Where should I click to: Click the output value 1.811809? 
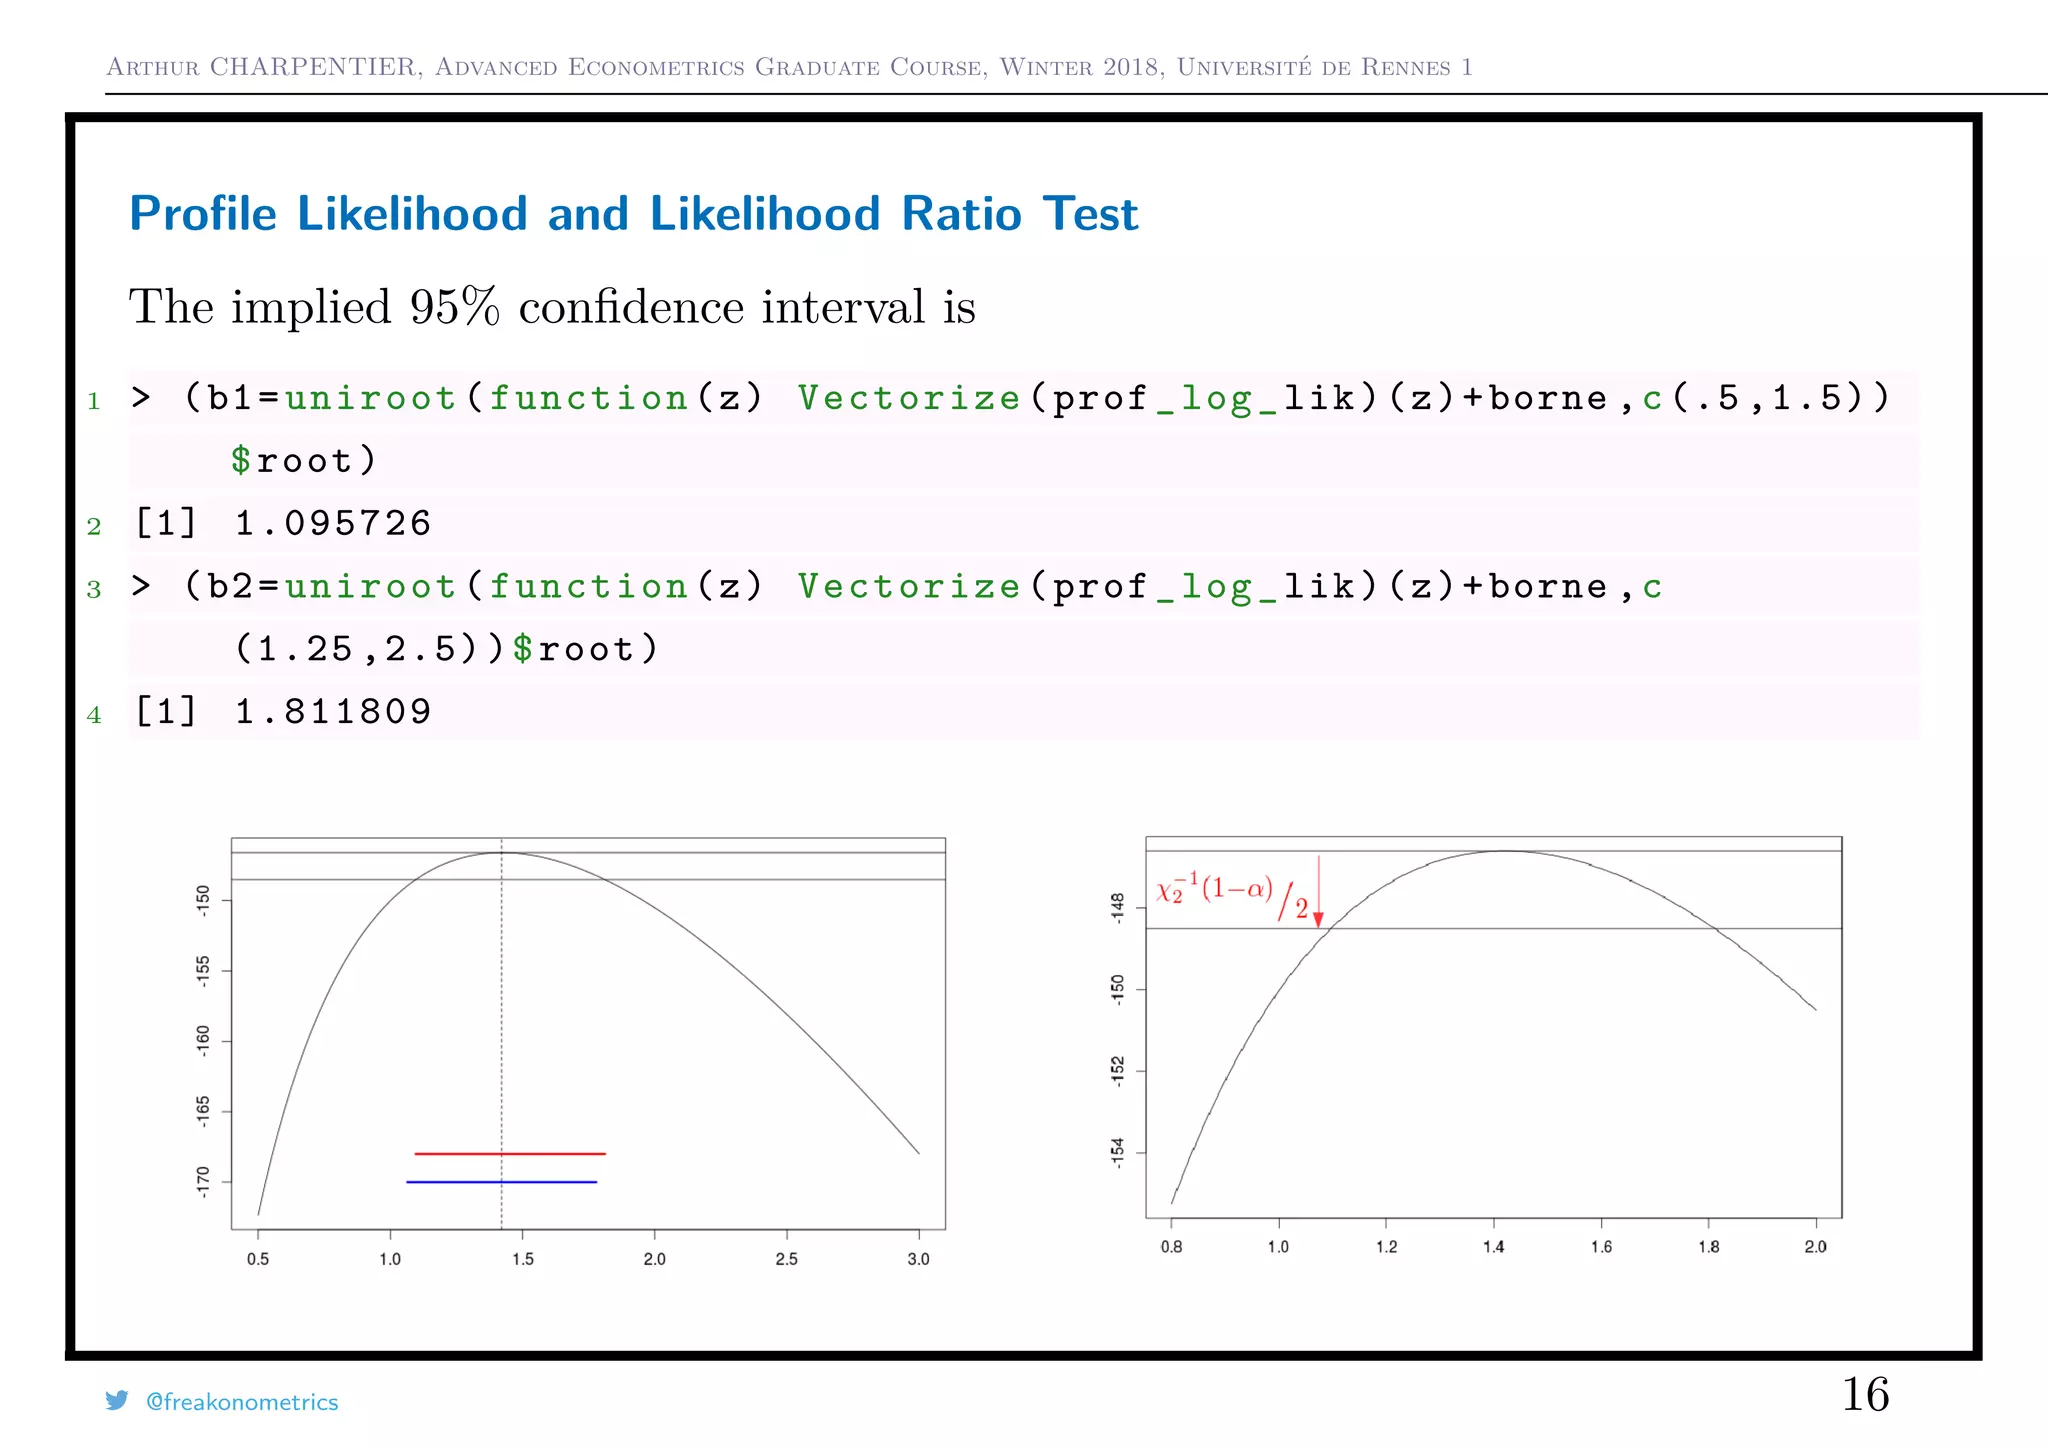pos(333,711)
